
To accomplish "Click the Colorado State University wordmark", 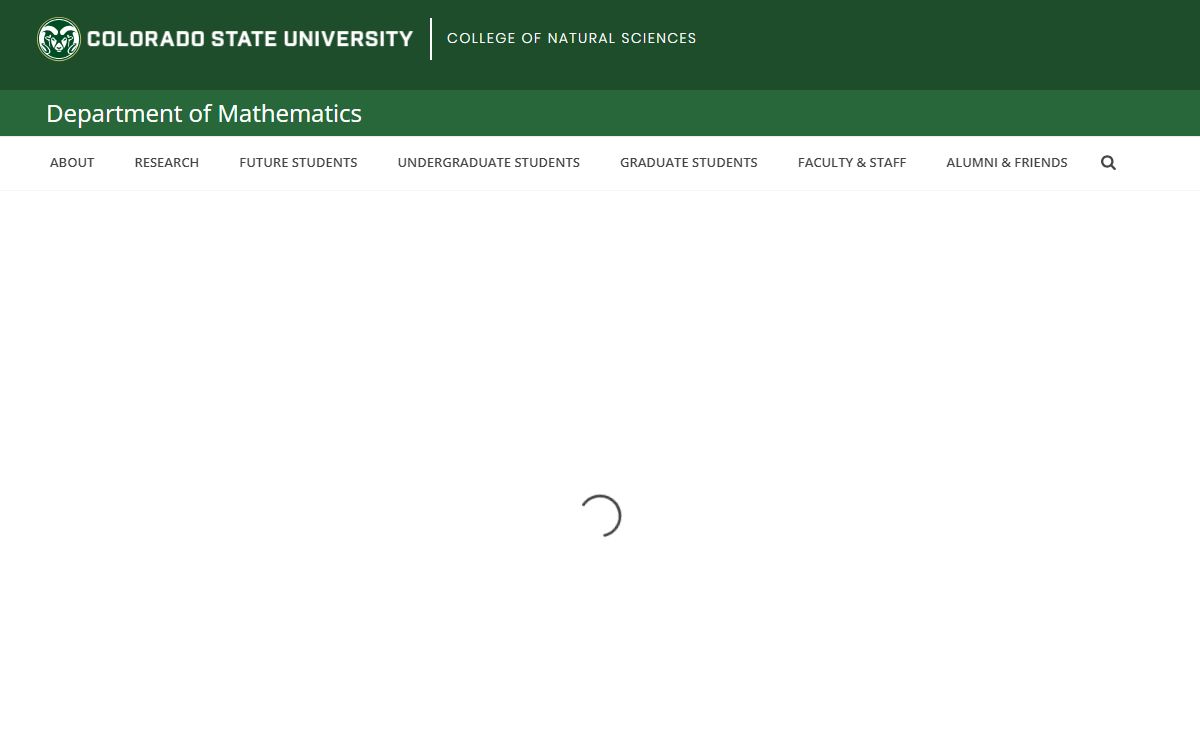I will tap(250, 39).
